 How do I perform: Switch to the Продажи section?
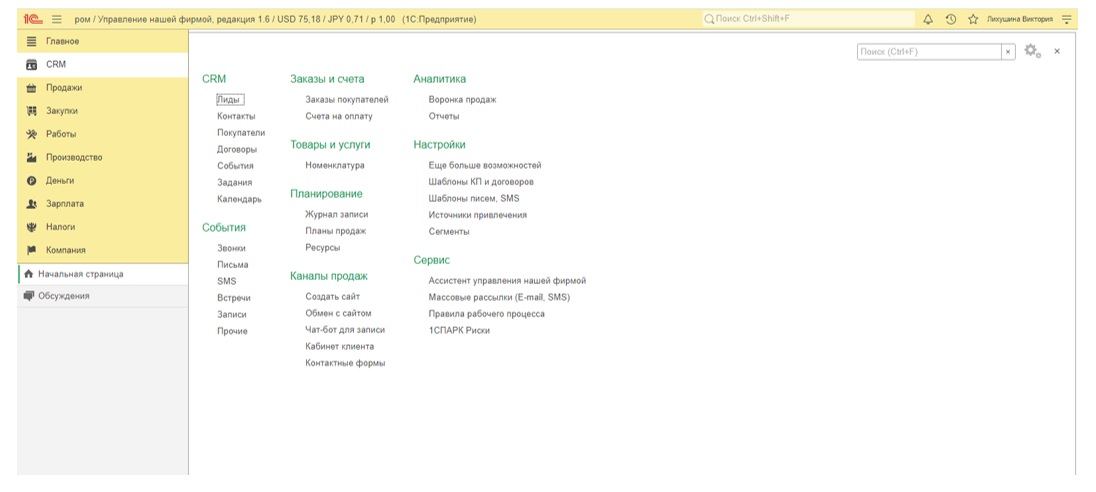coord(64,88)
